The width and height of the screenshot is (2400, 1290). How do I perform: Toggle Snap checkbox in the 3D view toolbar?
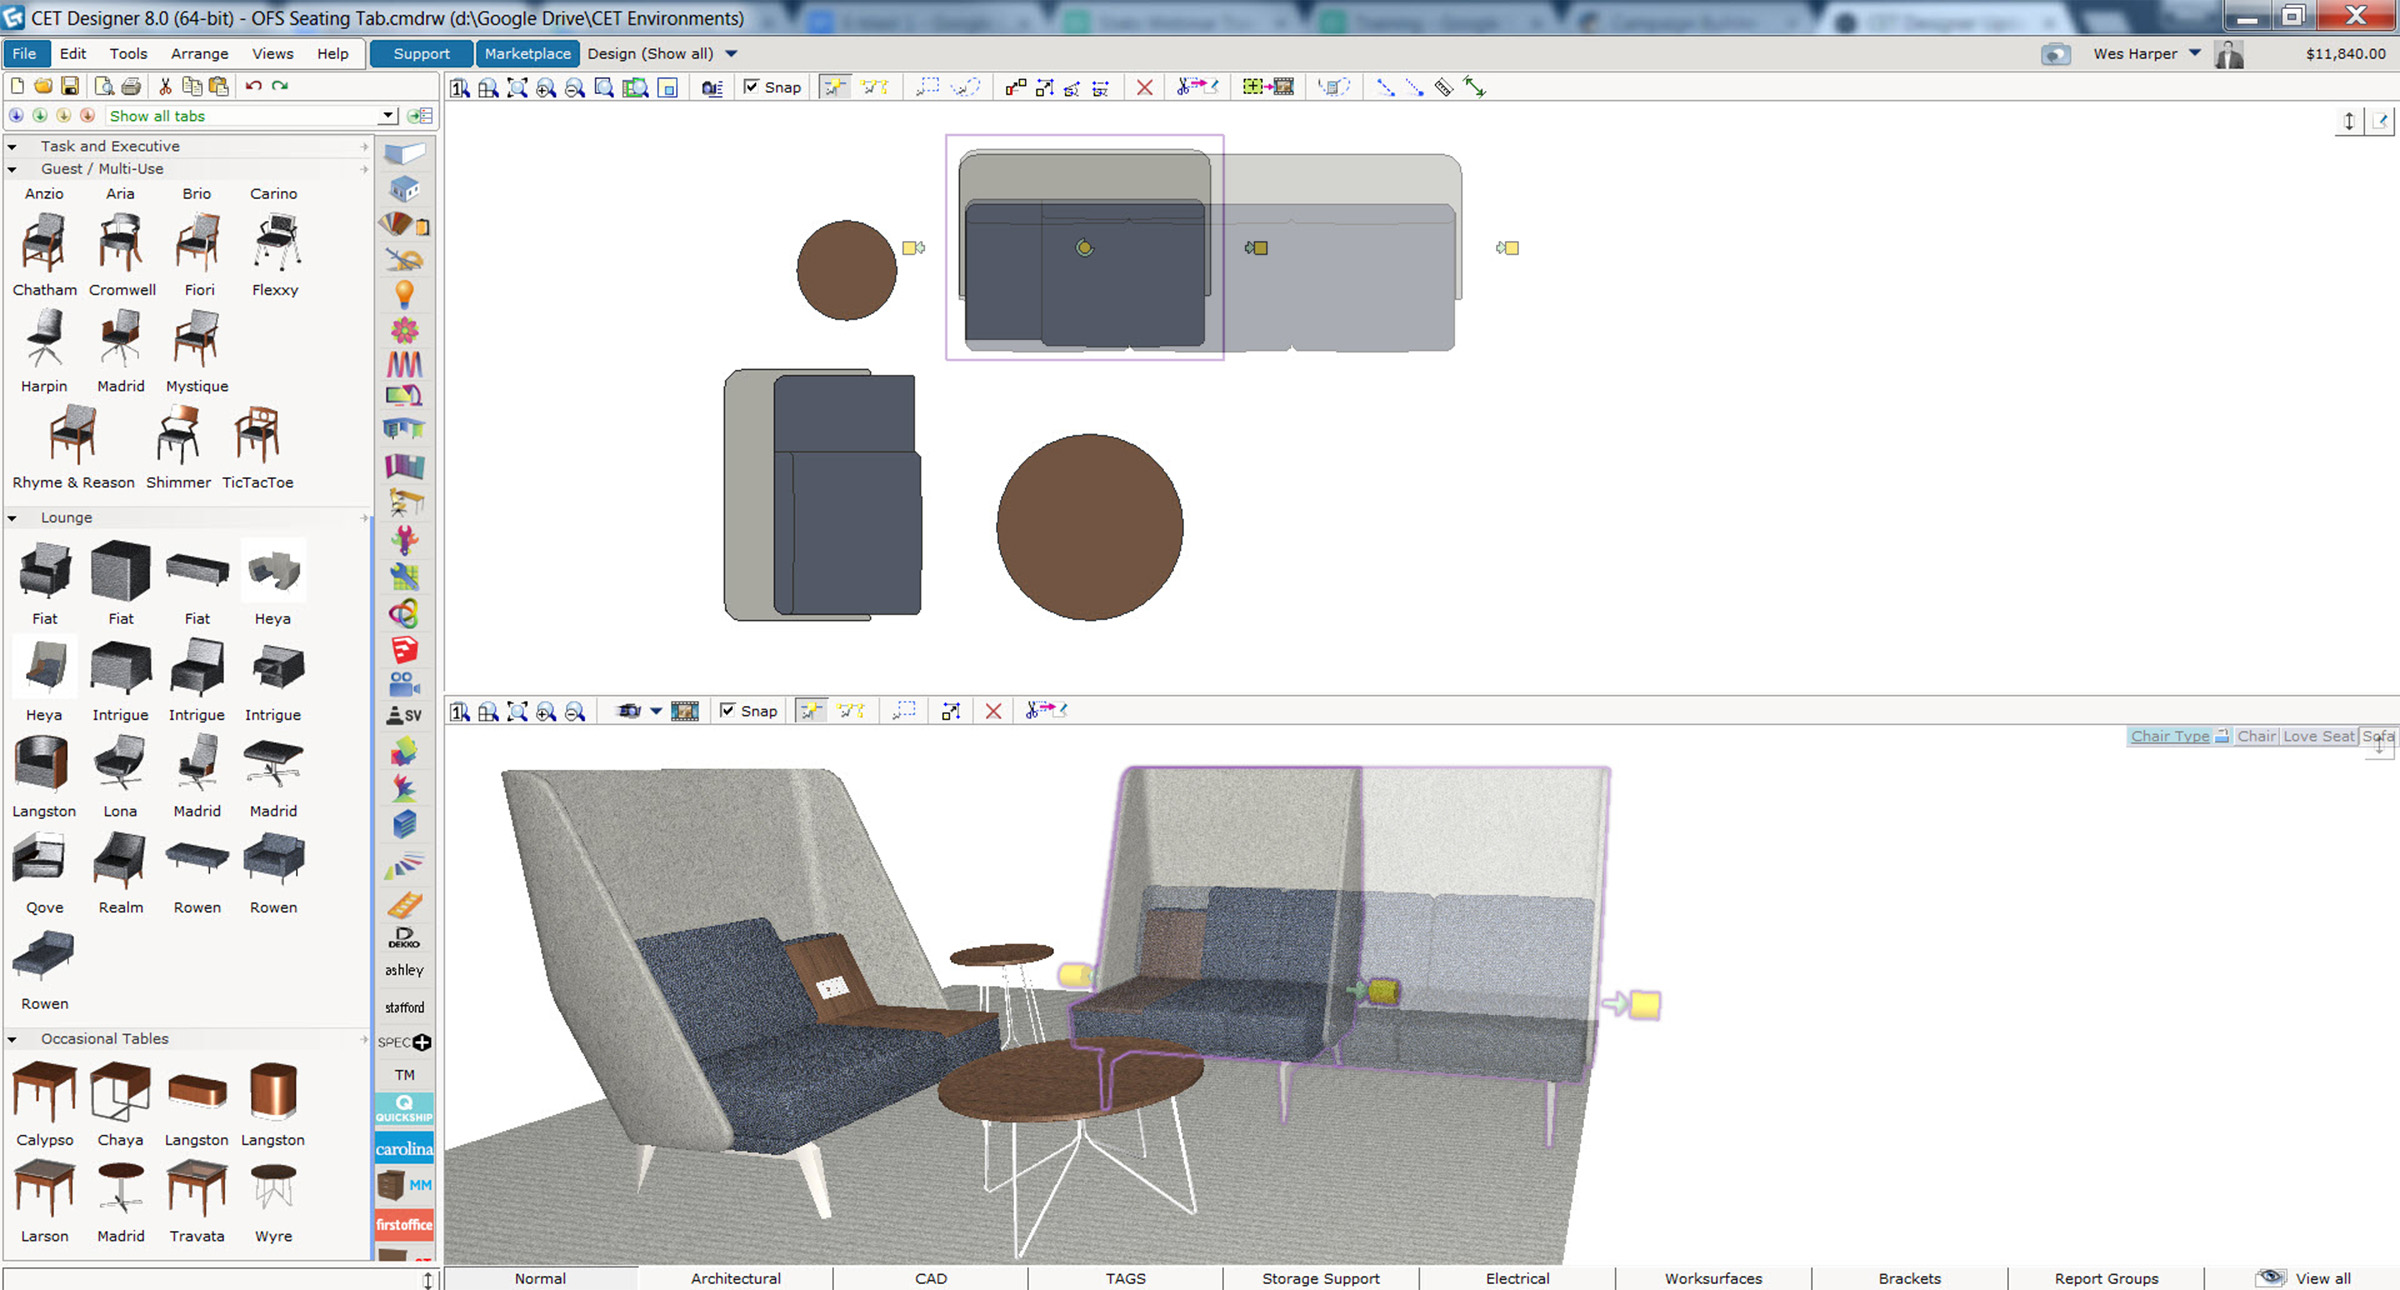(x=727, y=710)
